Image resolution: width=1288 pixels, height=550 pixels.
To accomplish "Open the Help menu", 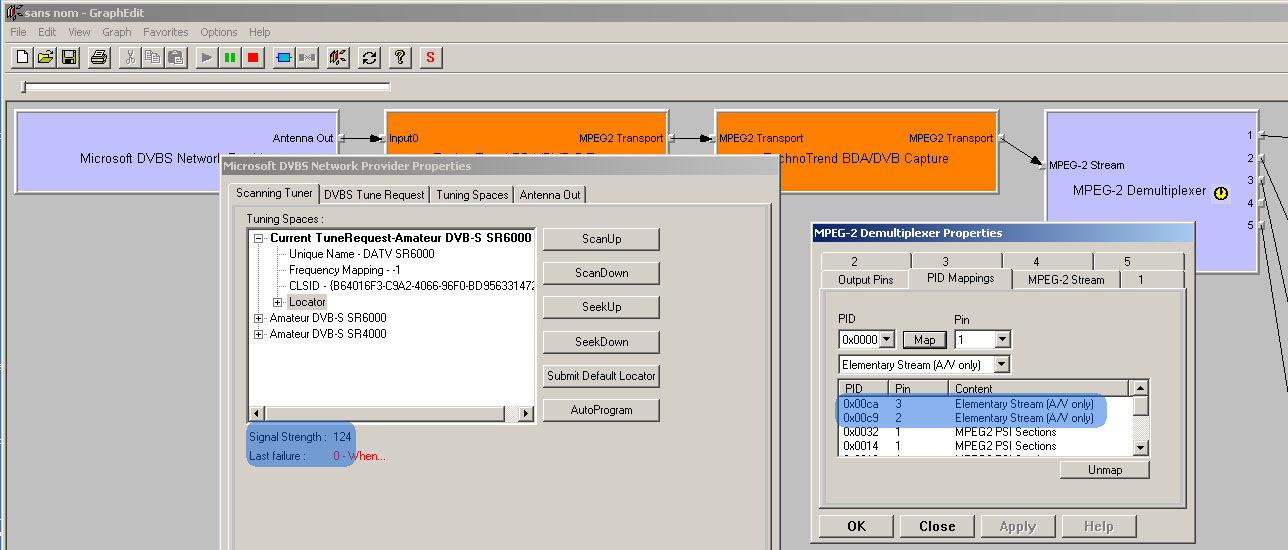I will (260, 32).
